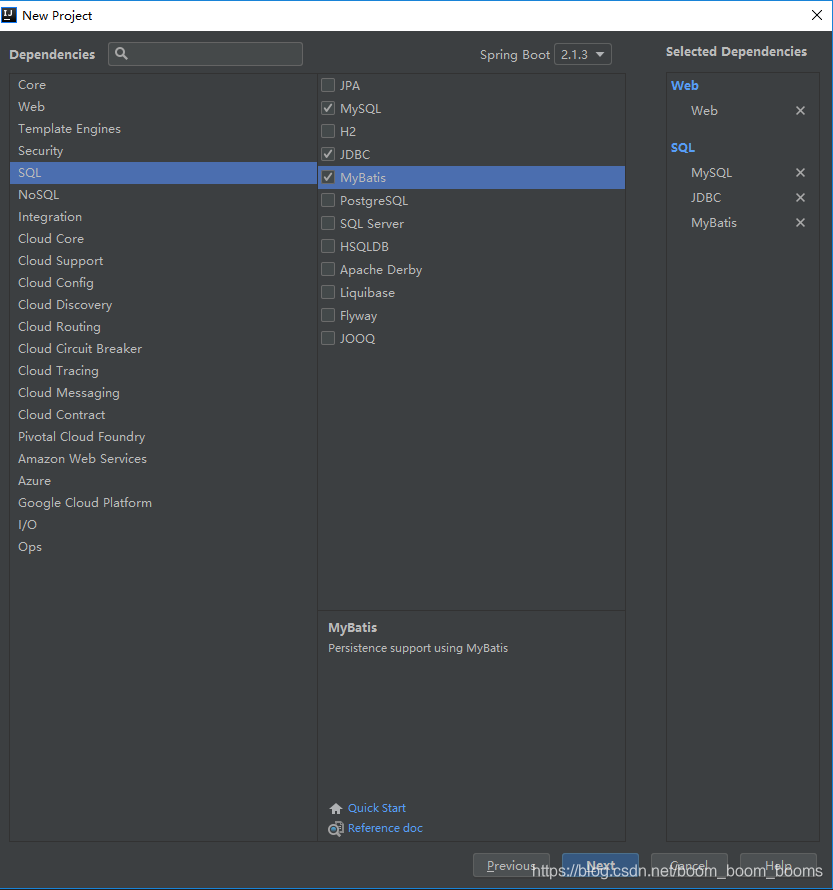Select the SQL category
Image resolution: width=833 pixels, height=890 pixels.
[163, 173]
